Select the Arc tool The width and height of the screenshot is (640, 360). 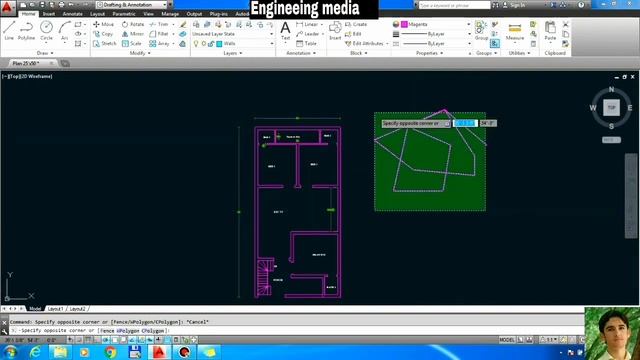64,31
